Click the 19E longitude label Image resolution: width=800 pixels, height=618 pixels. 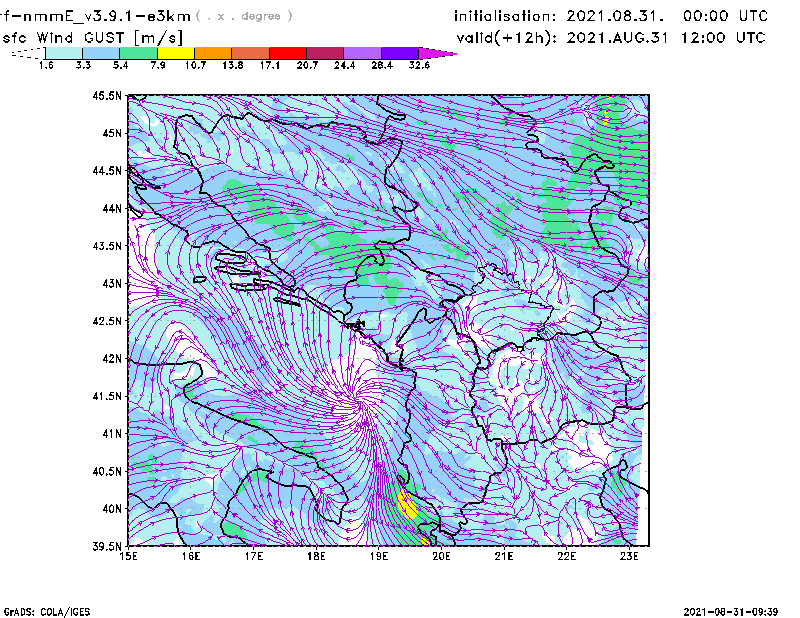tap(379, 556)
